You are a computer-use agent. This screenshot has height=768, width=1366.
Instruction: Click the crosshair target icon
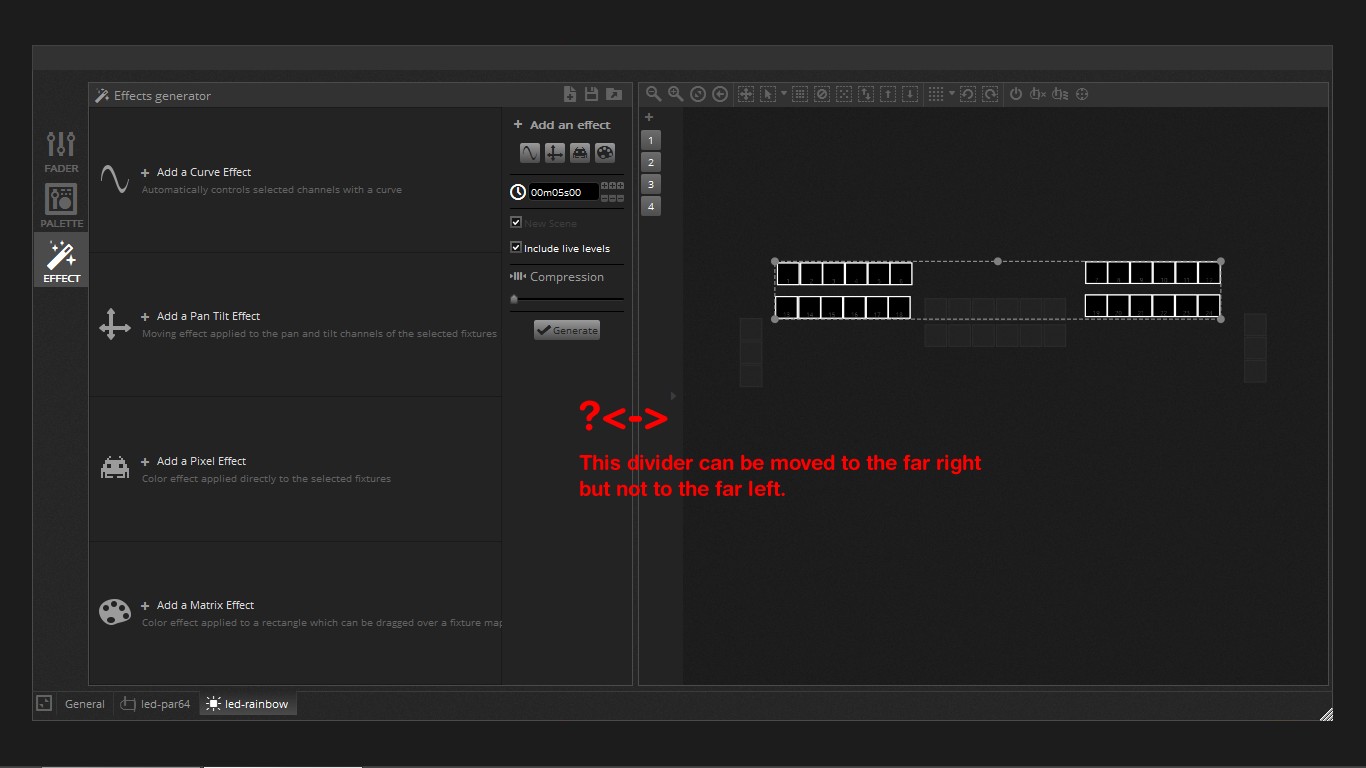coord(1082,94)
